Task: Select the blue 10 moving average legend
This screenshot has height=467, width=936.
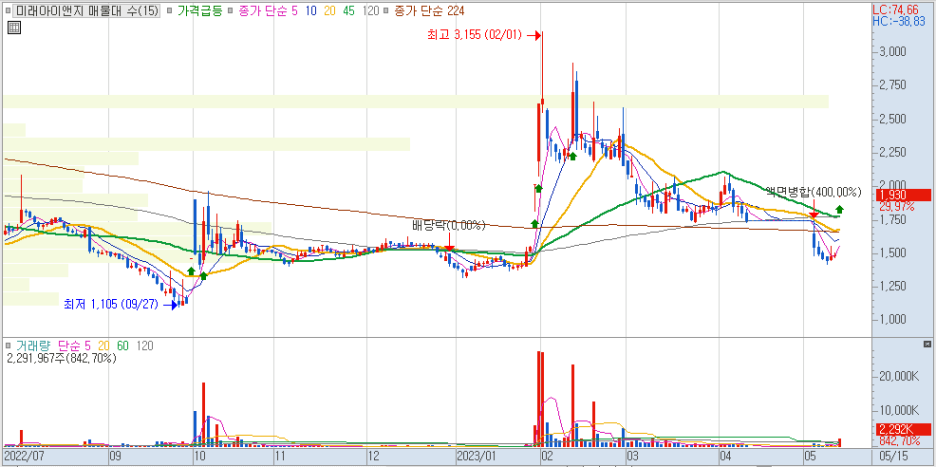Action: pos(312,11)
